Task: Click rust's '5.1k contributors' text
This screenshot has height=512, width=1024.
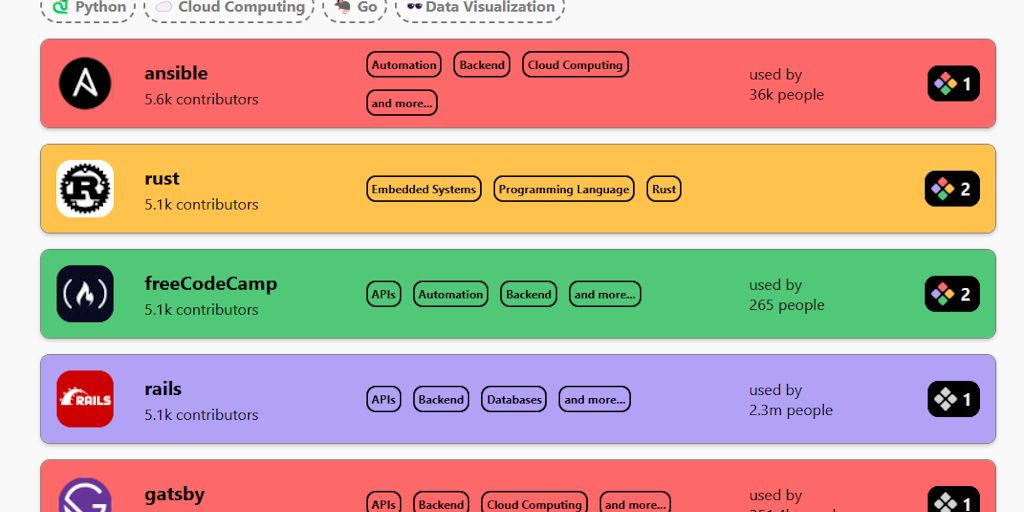Action: pyautogui.click(x=201, y=204)
